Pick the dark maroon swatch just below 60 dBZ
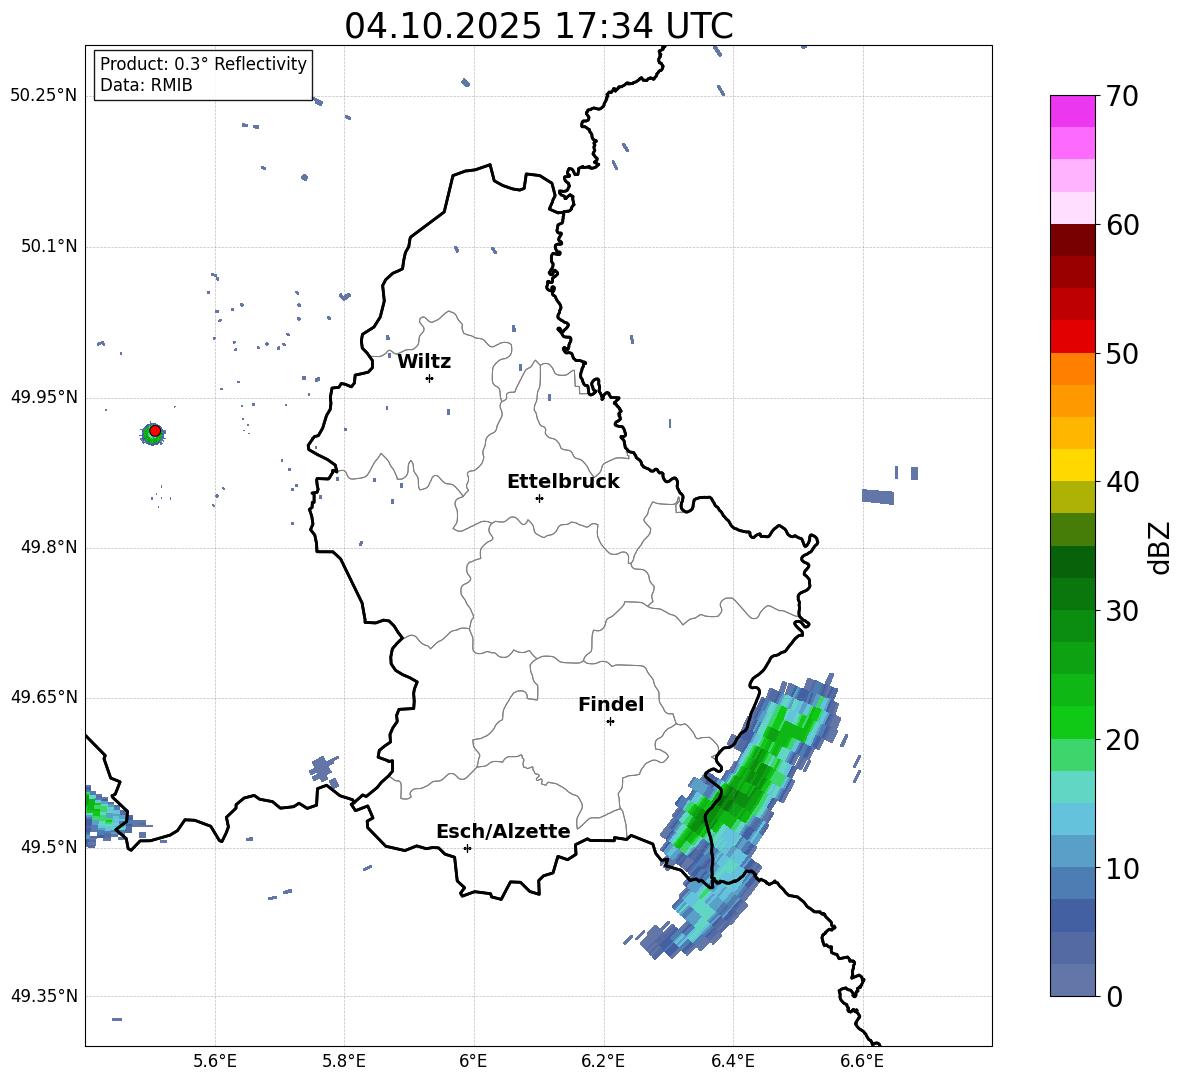 click(x=1072, y=240)
